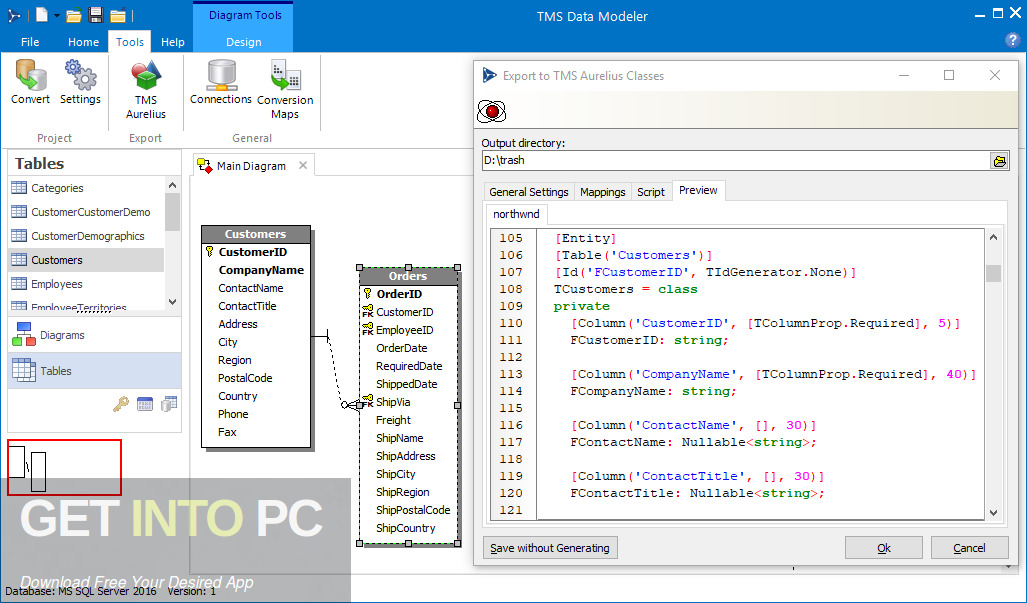Image resolution: width=1027 pixels, height=603 pixels.
Task: Open Conversion Maps
Action: 285,89
